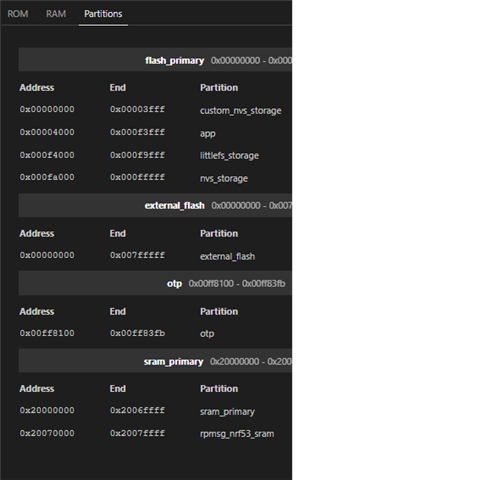Click address 0x20070000 of rpmsg_nrf53_sram
The width and height of the screenshot is (486, 480).
coord(47,433)
